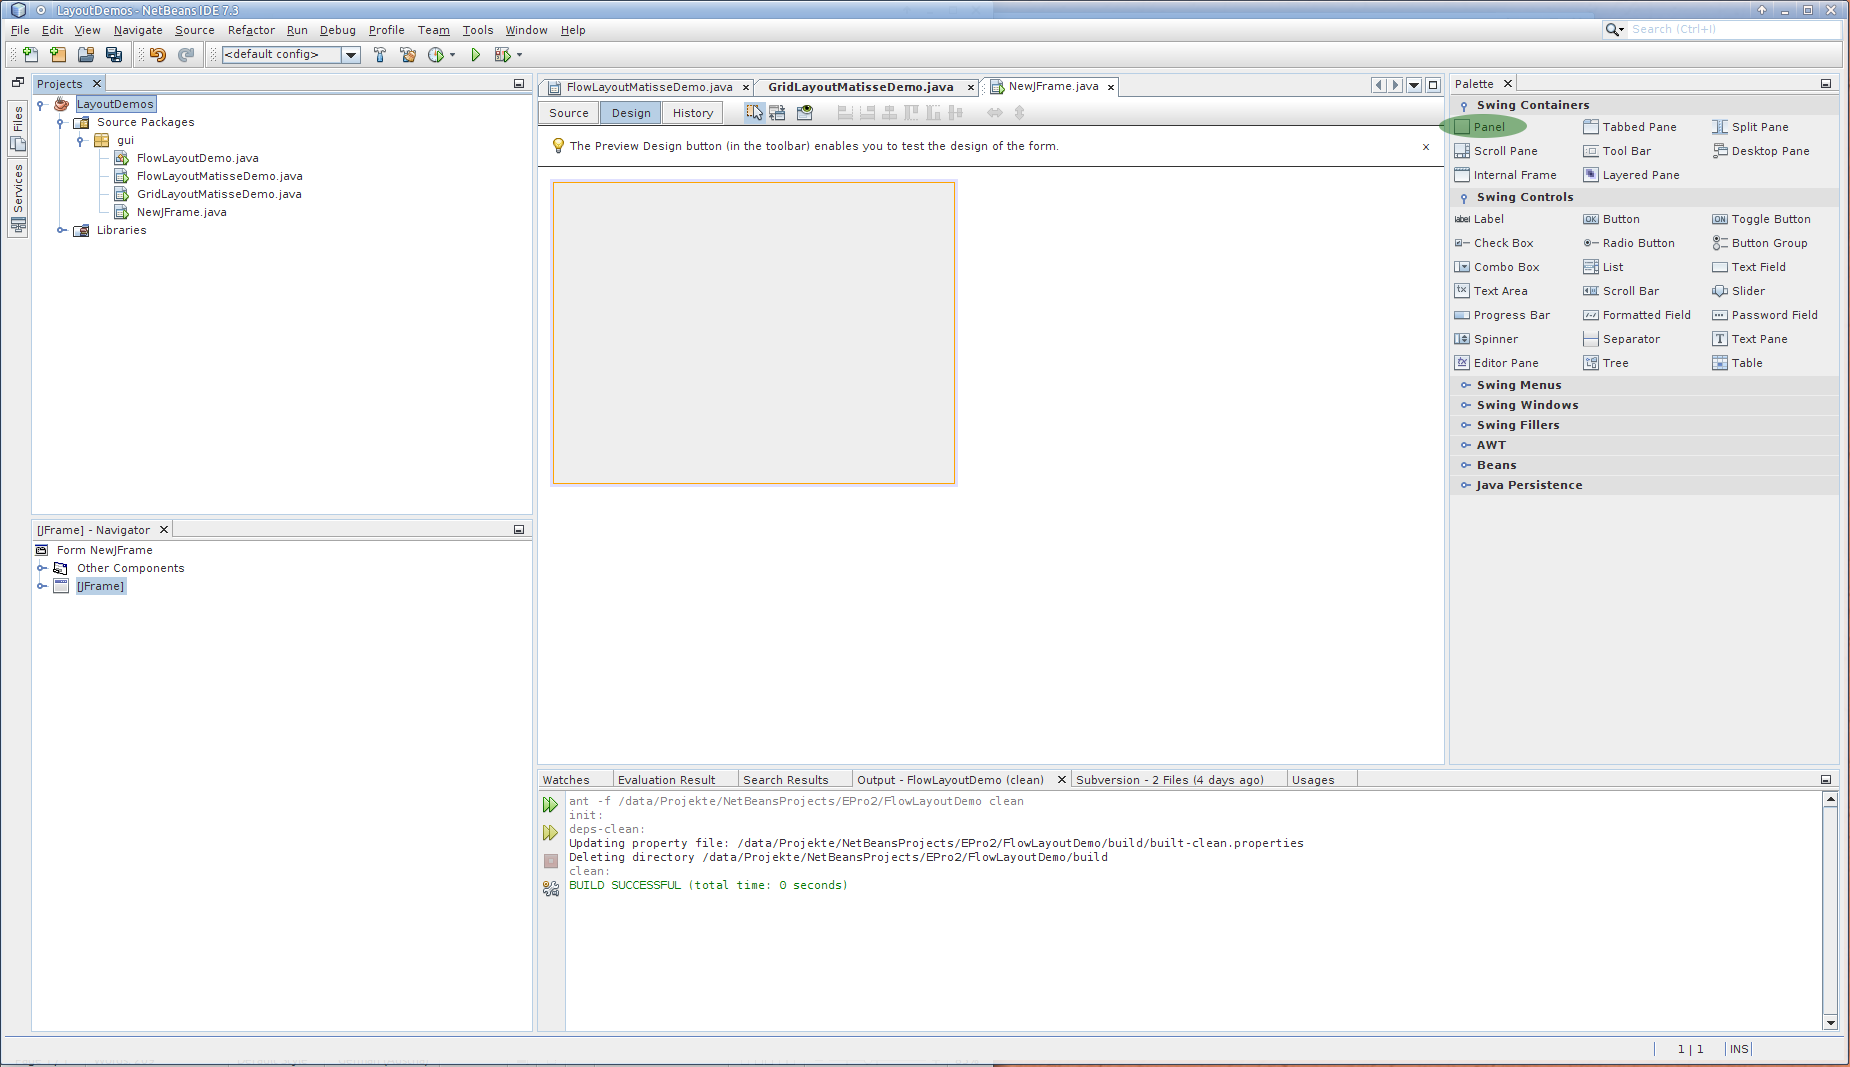Image resolution: width=1850 pixels, height=1067 pixels.
Task: Build the project with the hammer icon
Action: pos(379,55)
